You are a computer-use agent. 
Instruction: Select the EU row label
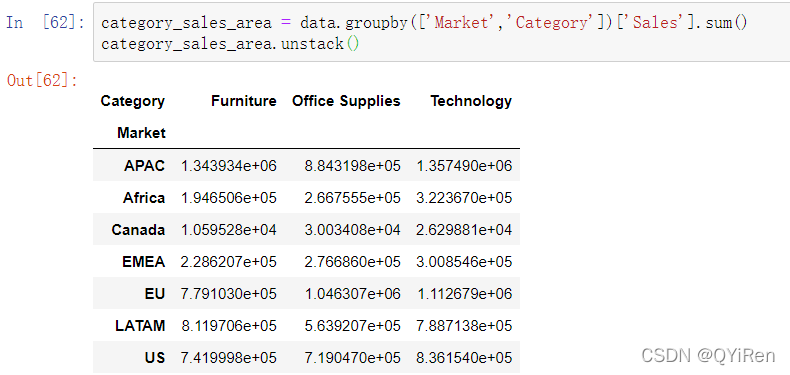(x=155, y=294)
